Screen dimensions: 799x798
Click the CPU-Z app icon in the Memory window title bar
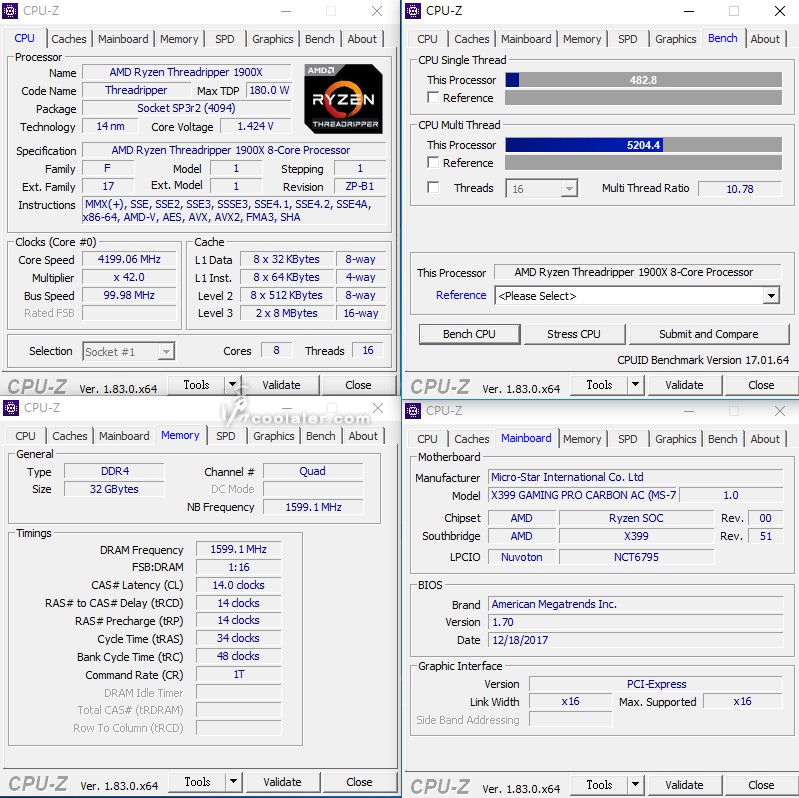click(x=10, y=408)
